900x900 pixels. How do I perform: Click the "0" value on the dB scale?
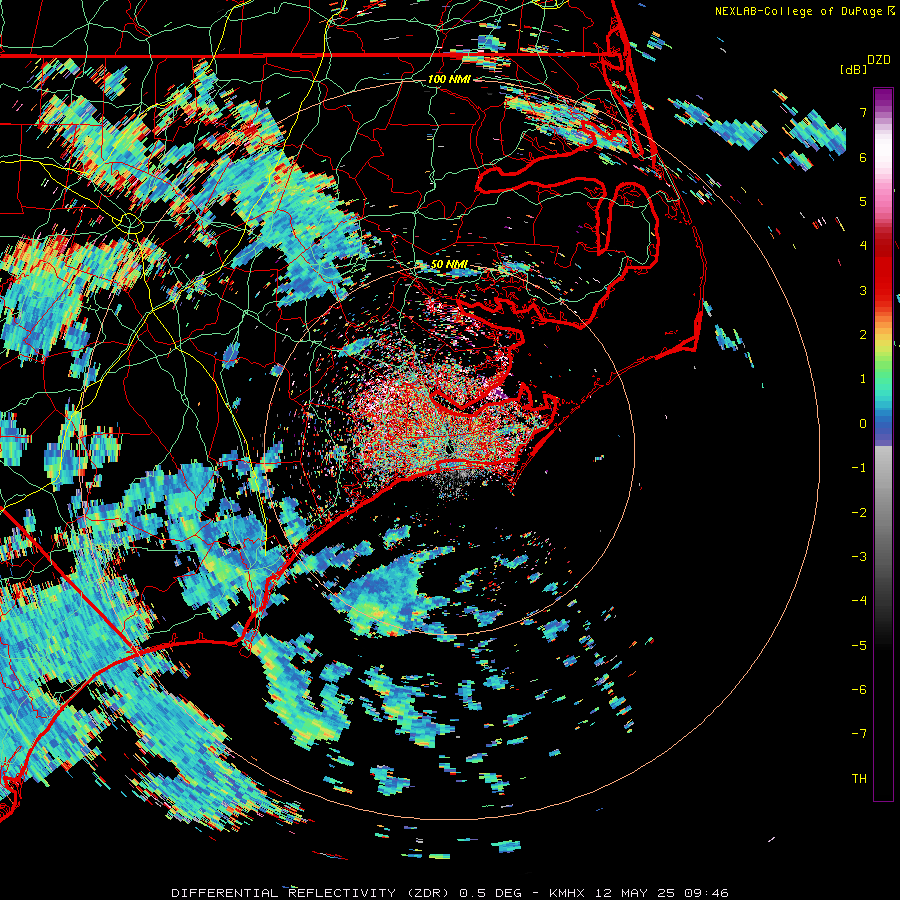point(863,424)
